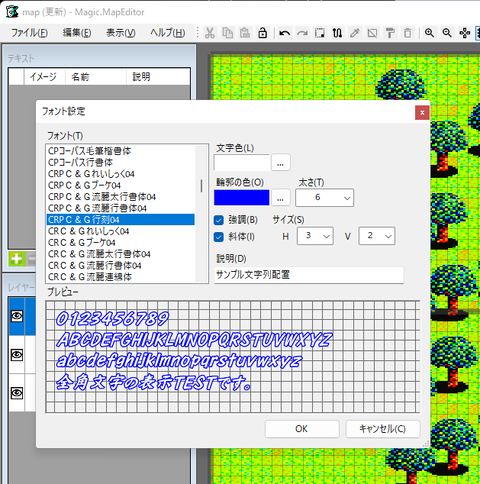Select the dotted rectangle selection tool

pos(320,33)
